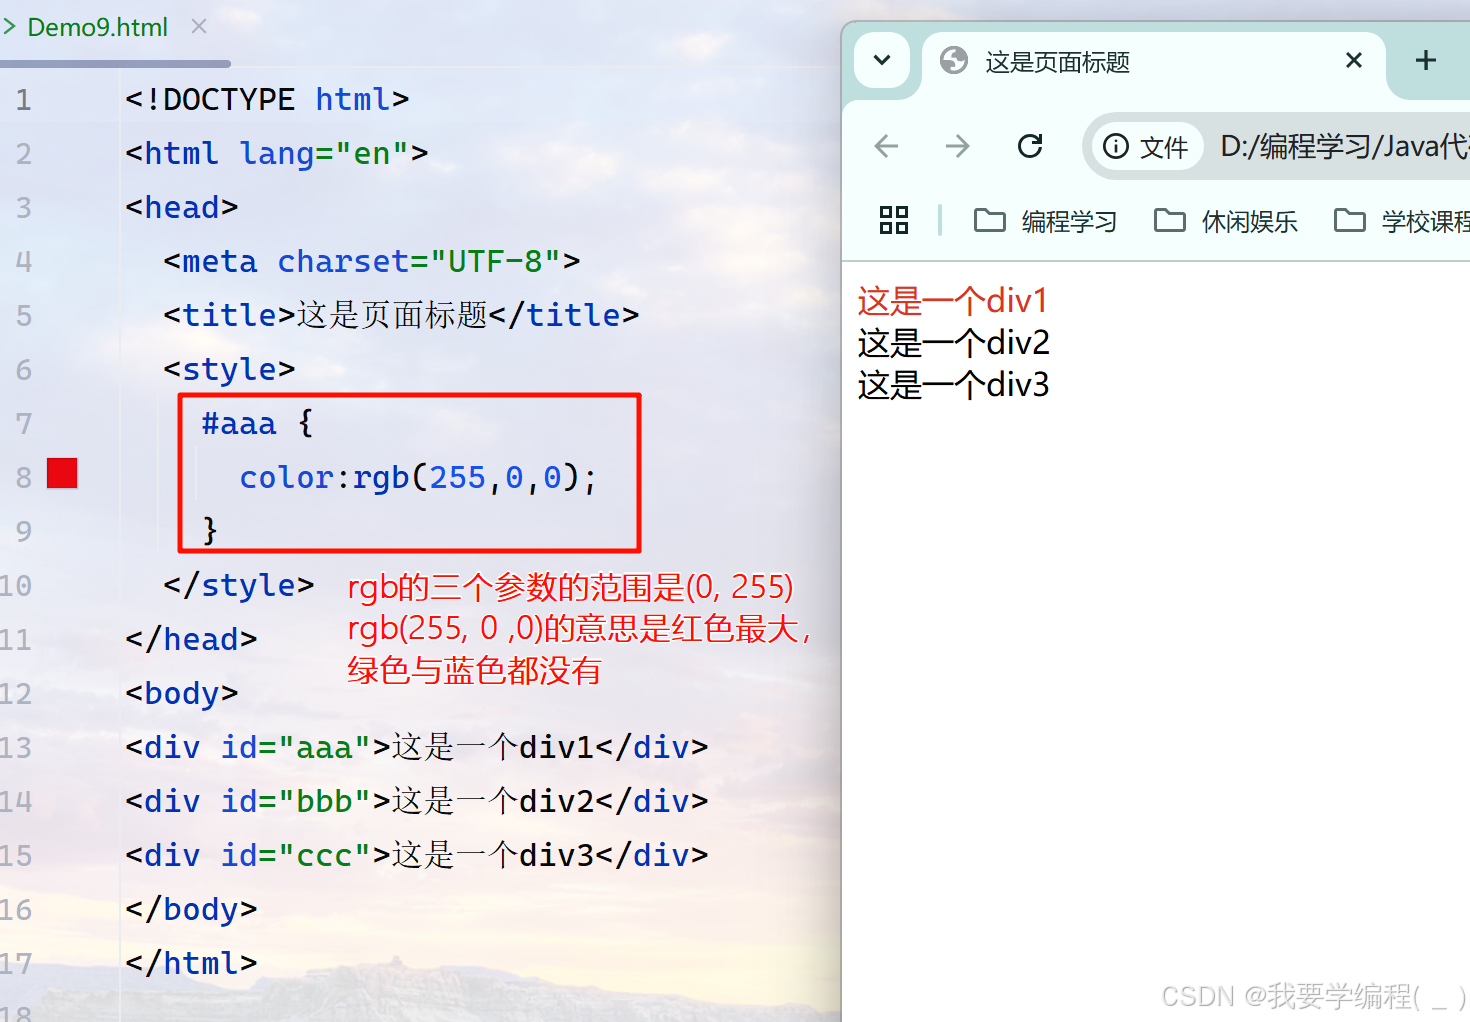Click the globe favicon on browser tab
Viewport: 1470px width, 1022px height.
[x=954, y=61]
